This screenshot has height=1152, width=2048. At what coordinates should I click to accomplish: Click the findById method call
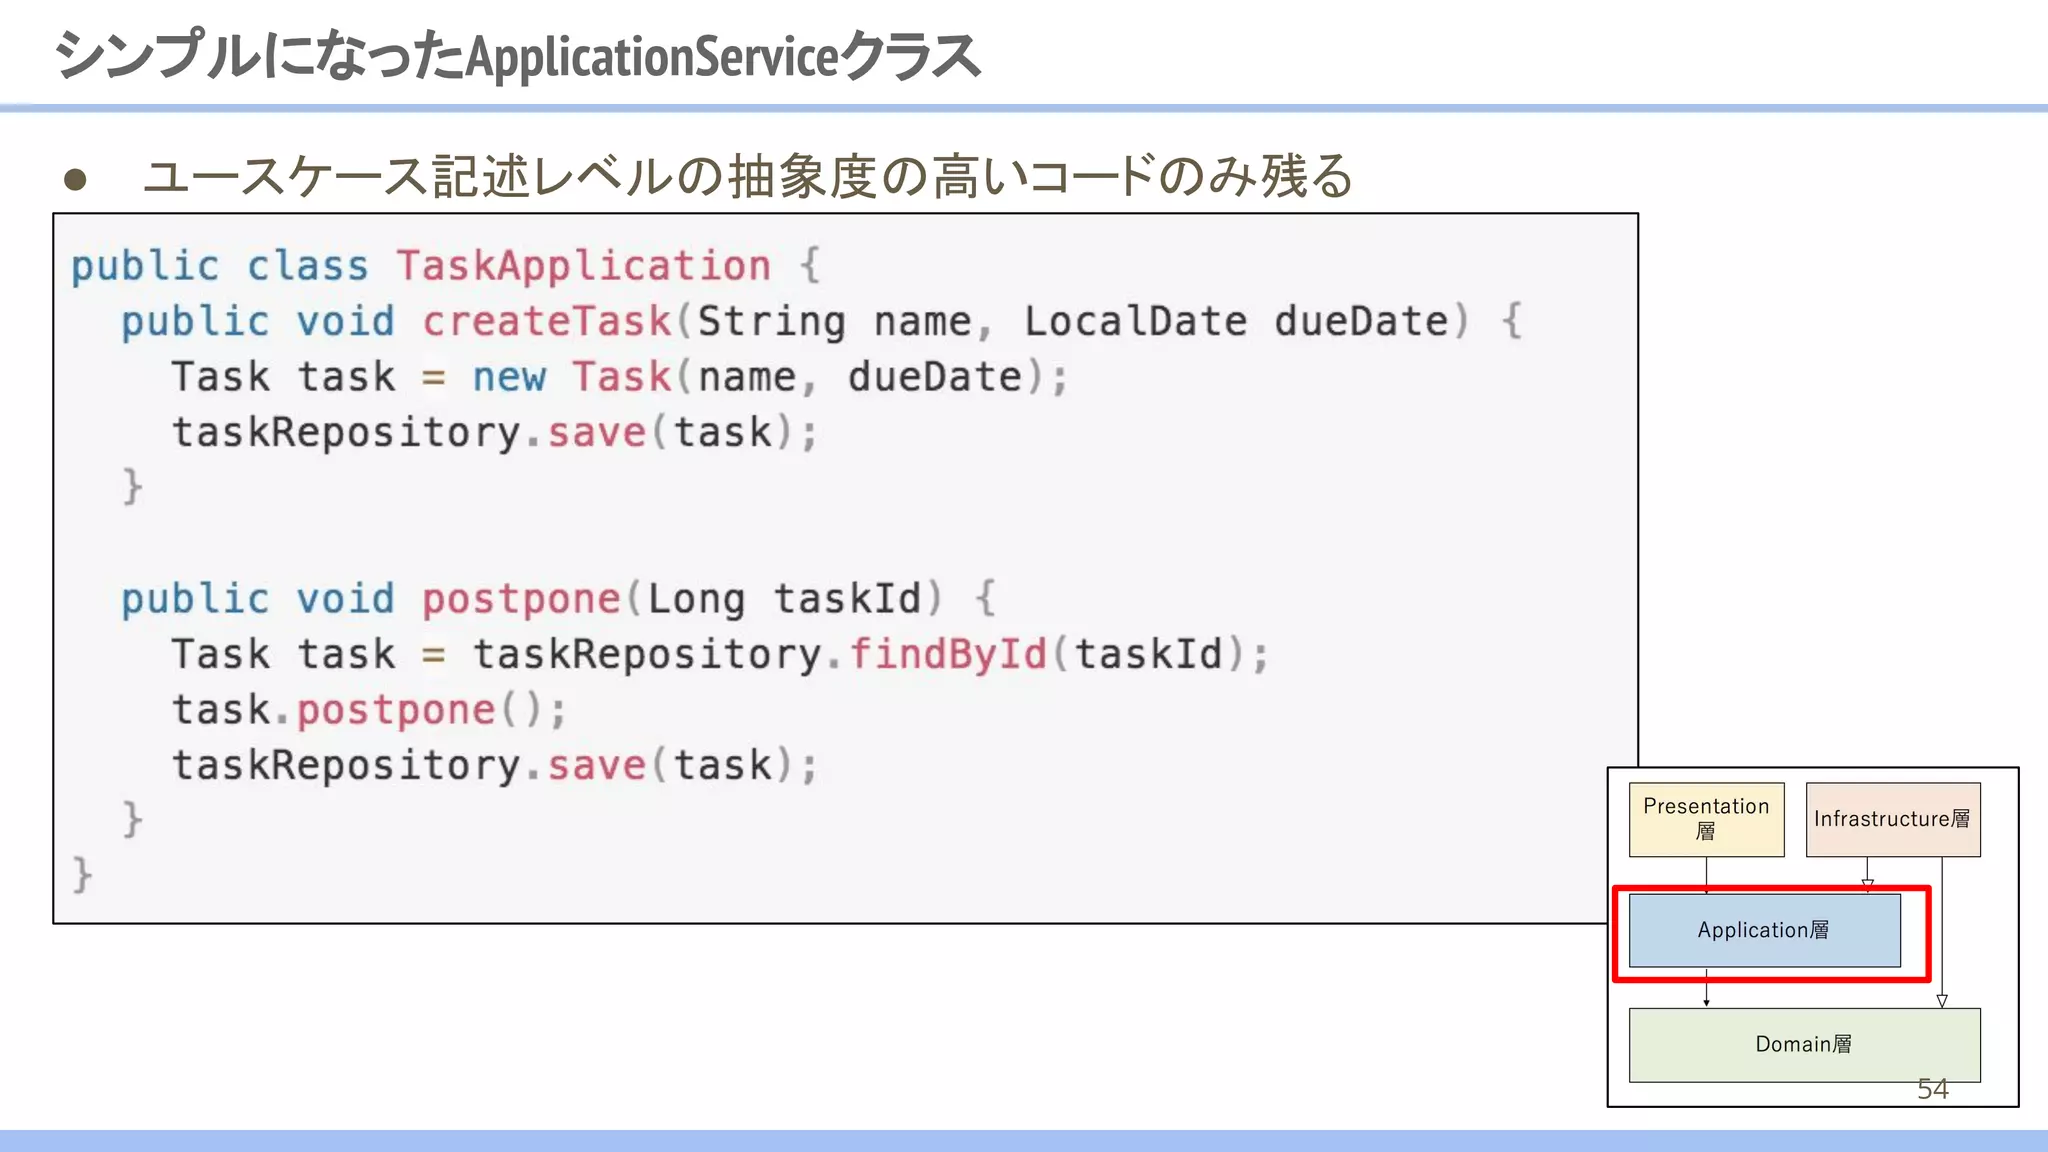point(948,654)
